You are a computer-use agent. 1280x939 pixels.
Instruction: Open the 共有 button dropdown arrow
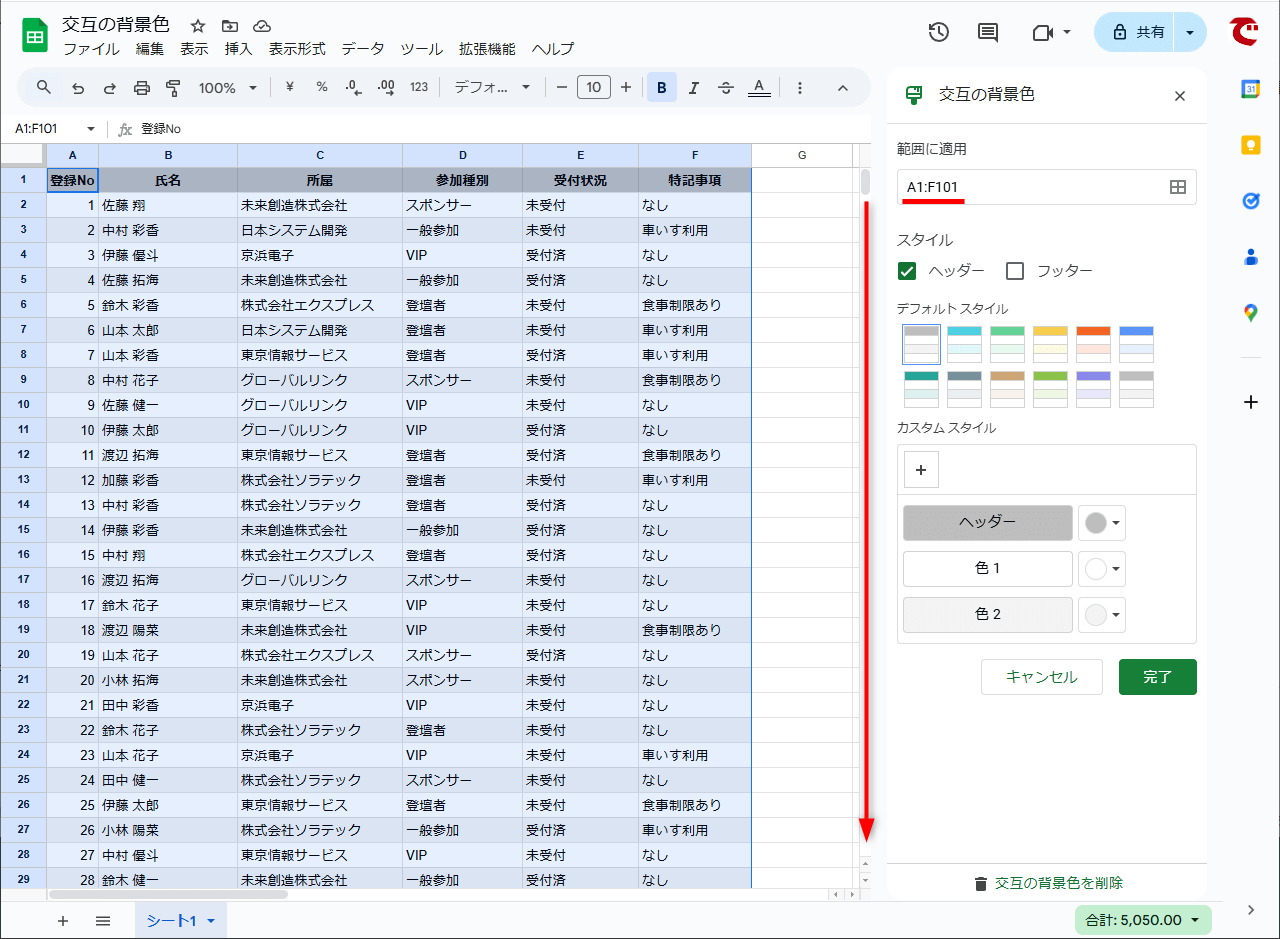click(1190, 32)
